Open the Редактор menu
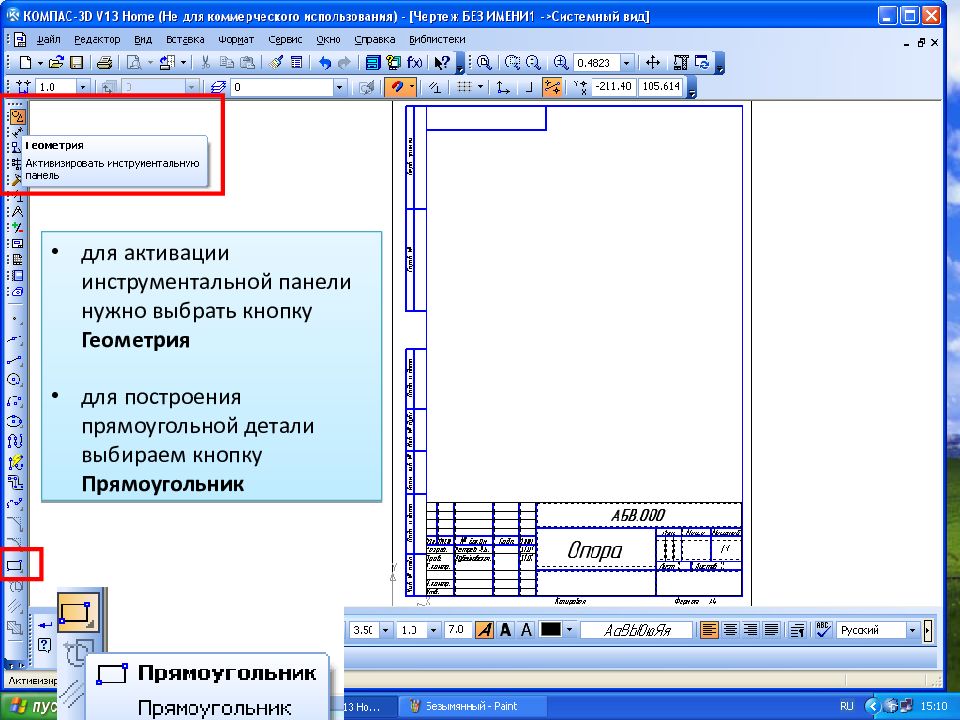The width and height of the screenshot is (960, 720). coord(97,39)
